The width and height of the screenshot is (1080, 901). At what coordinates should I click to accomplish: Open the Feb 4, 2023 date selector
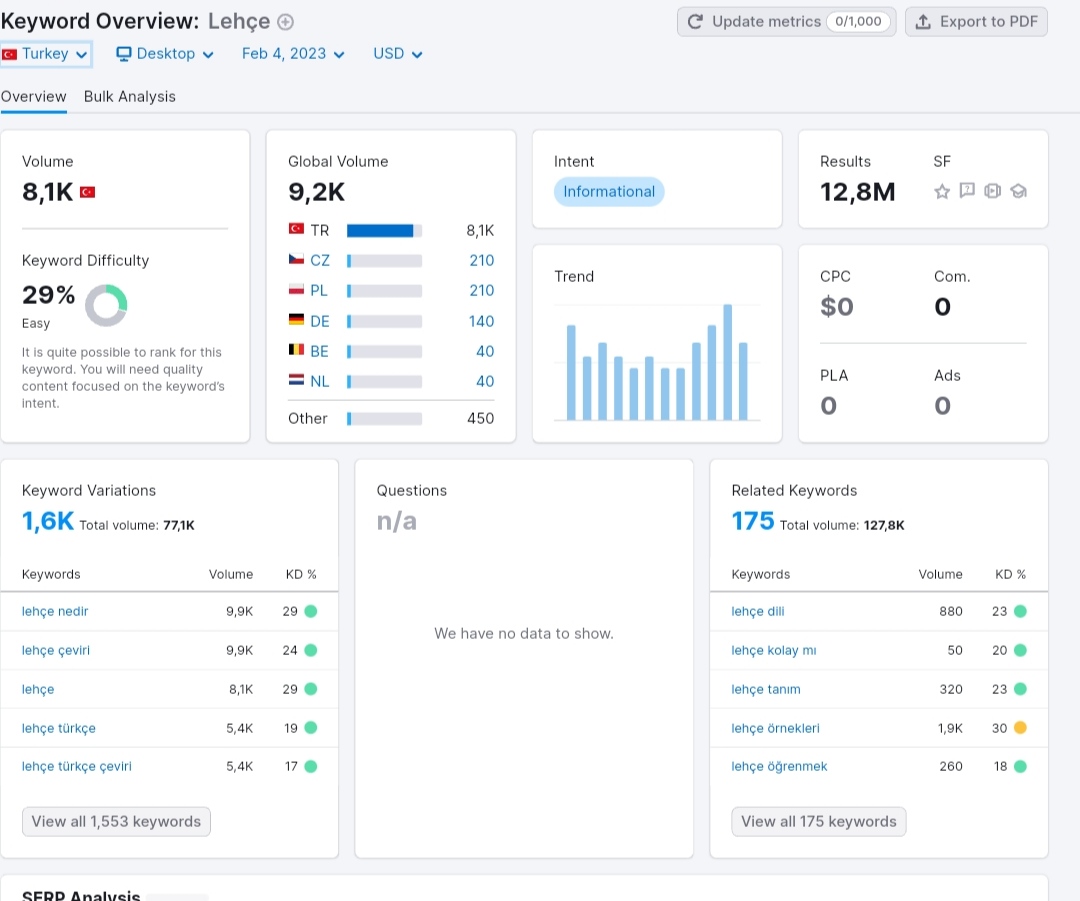tap(293, 54)
